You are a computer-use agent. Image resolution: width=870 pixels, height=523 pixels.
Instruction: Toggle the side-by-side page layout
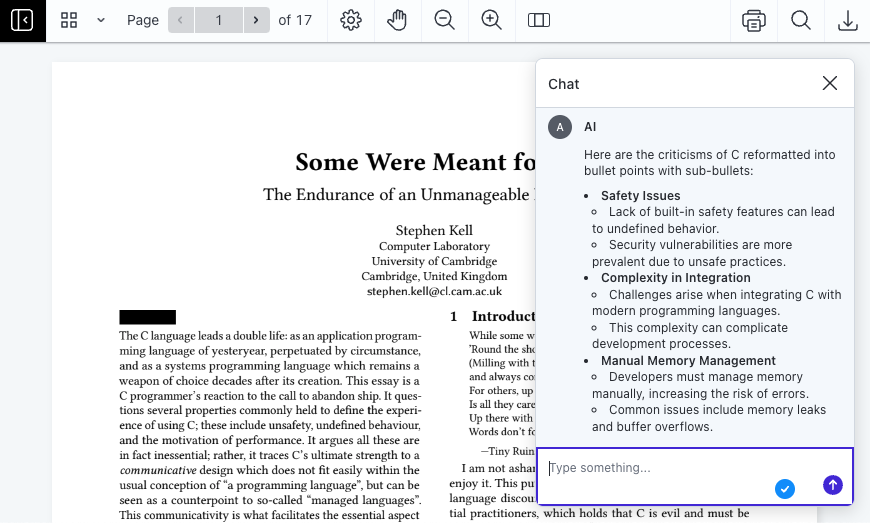[539, 20]
